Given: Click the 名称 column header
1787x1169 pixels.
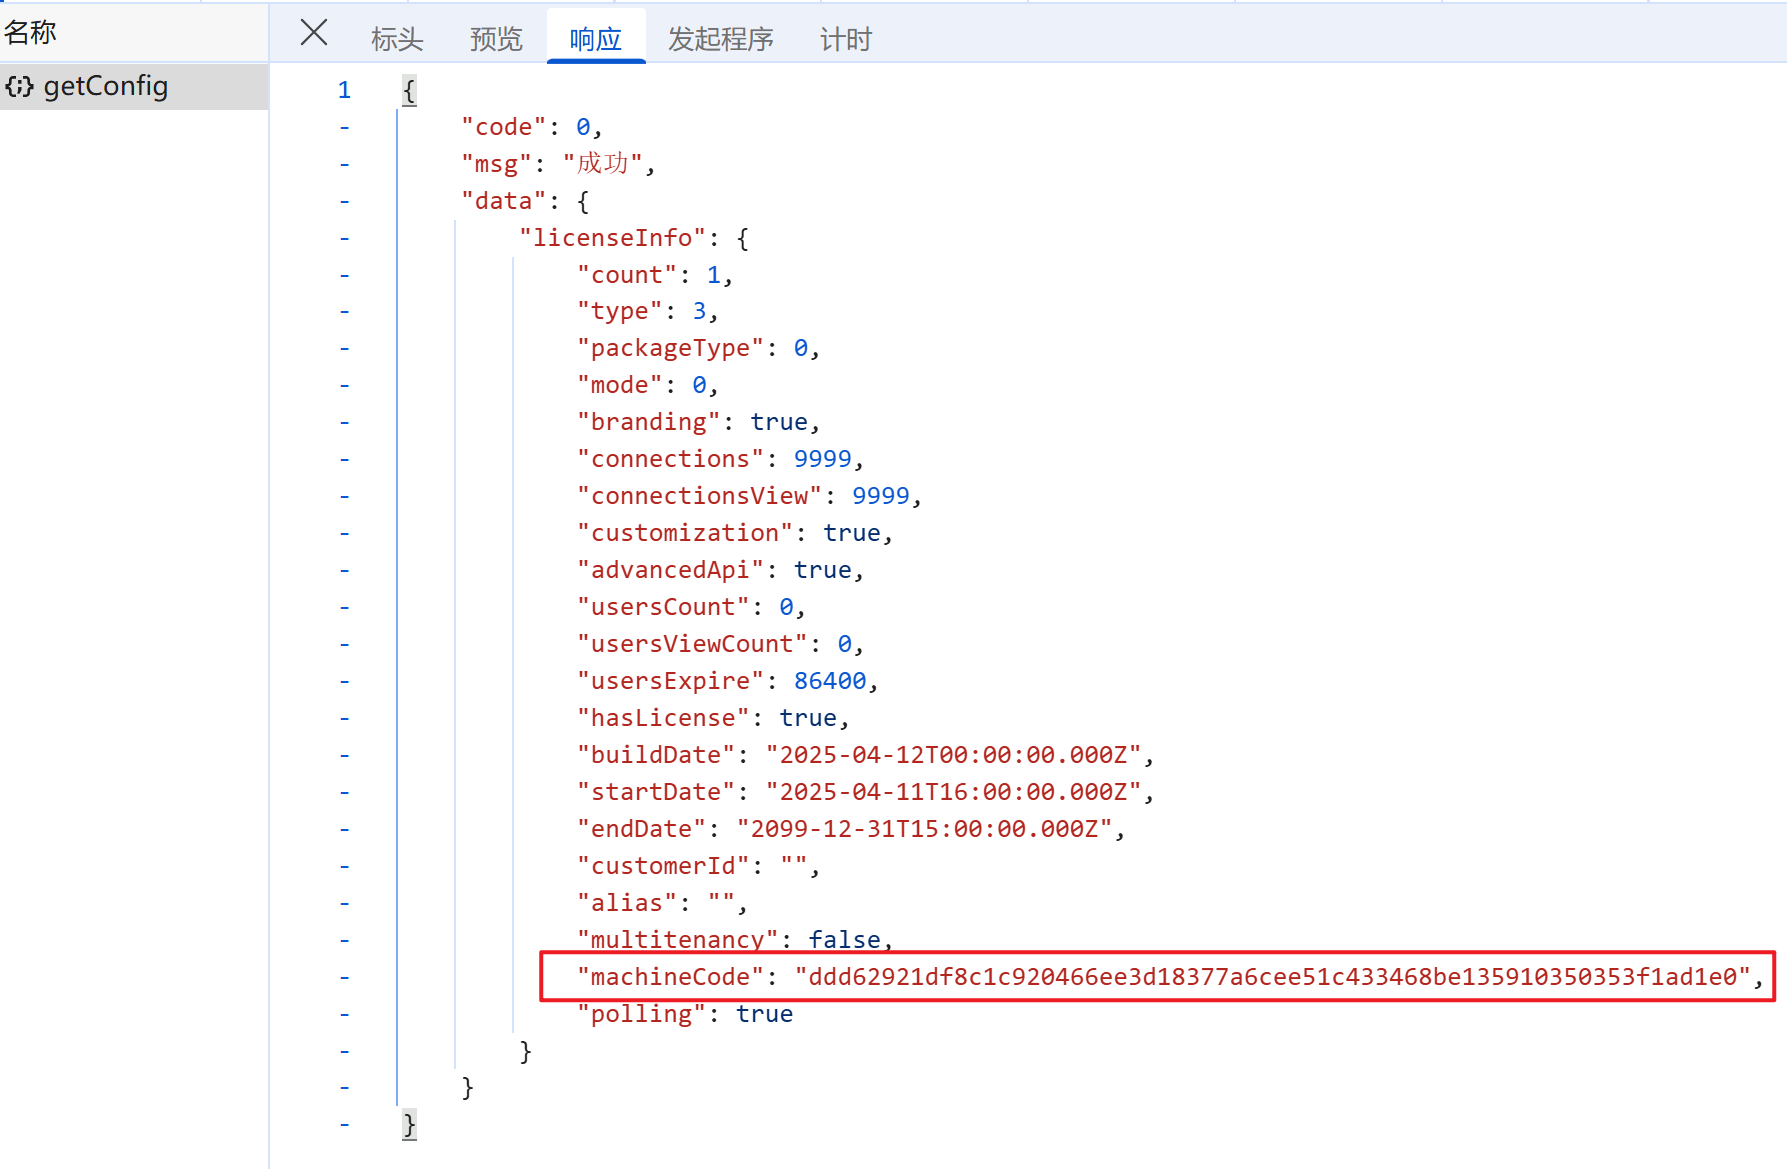Looking at the screenshot, I should click(x=31, y=32).
